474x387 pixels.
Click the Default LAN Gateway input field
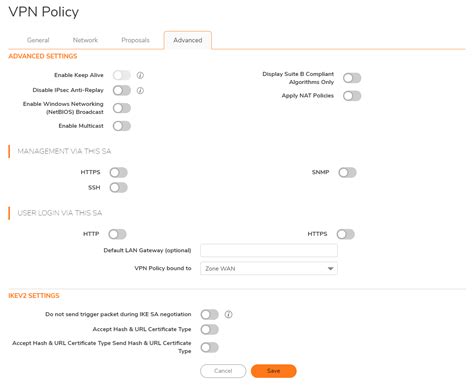coord(269,250)
